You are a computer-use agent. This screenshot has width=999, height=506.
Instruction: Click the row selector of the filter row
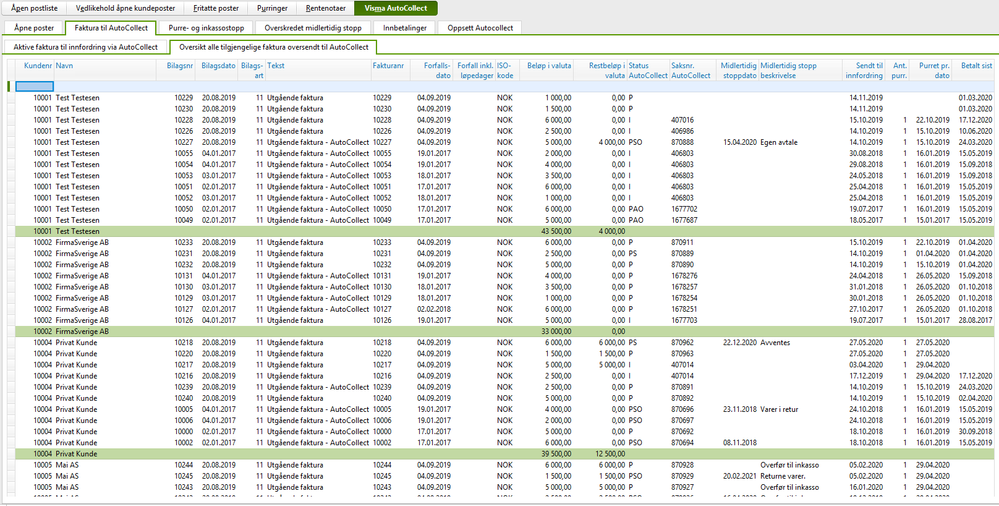tap(10, 86)
